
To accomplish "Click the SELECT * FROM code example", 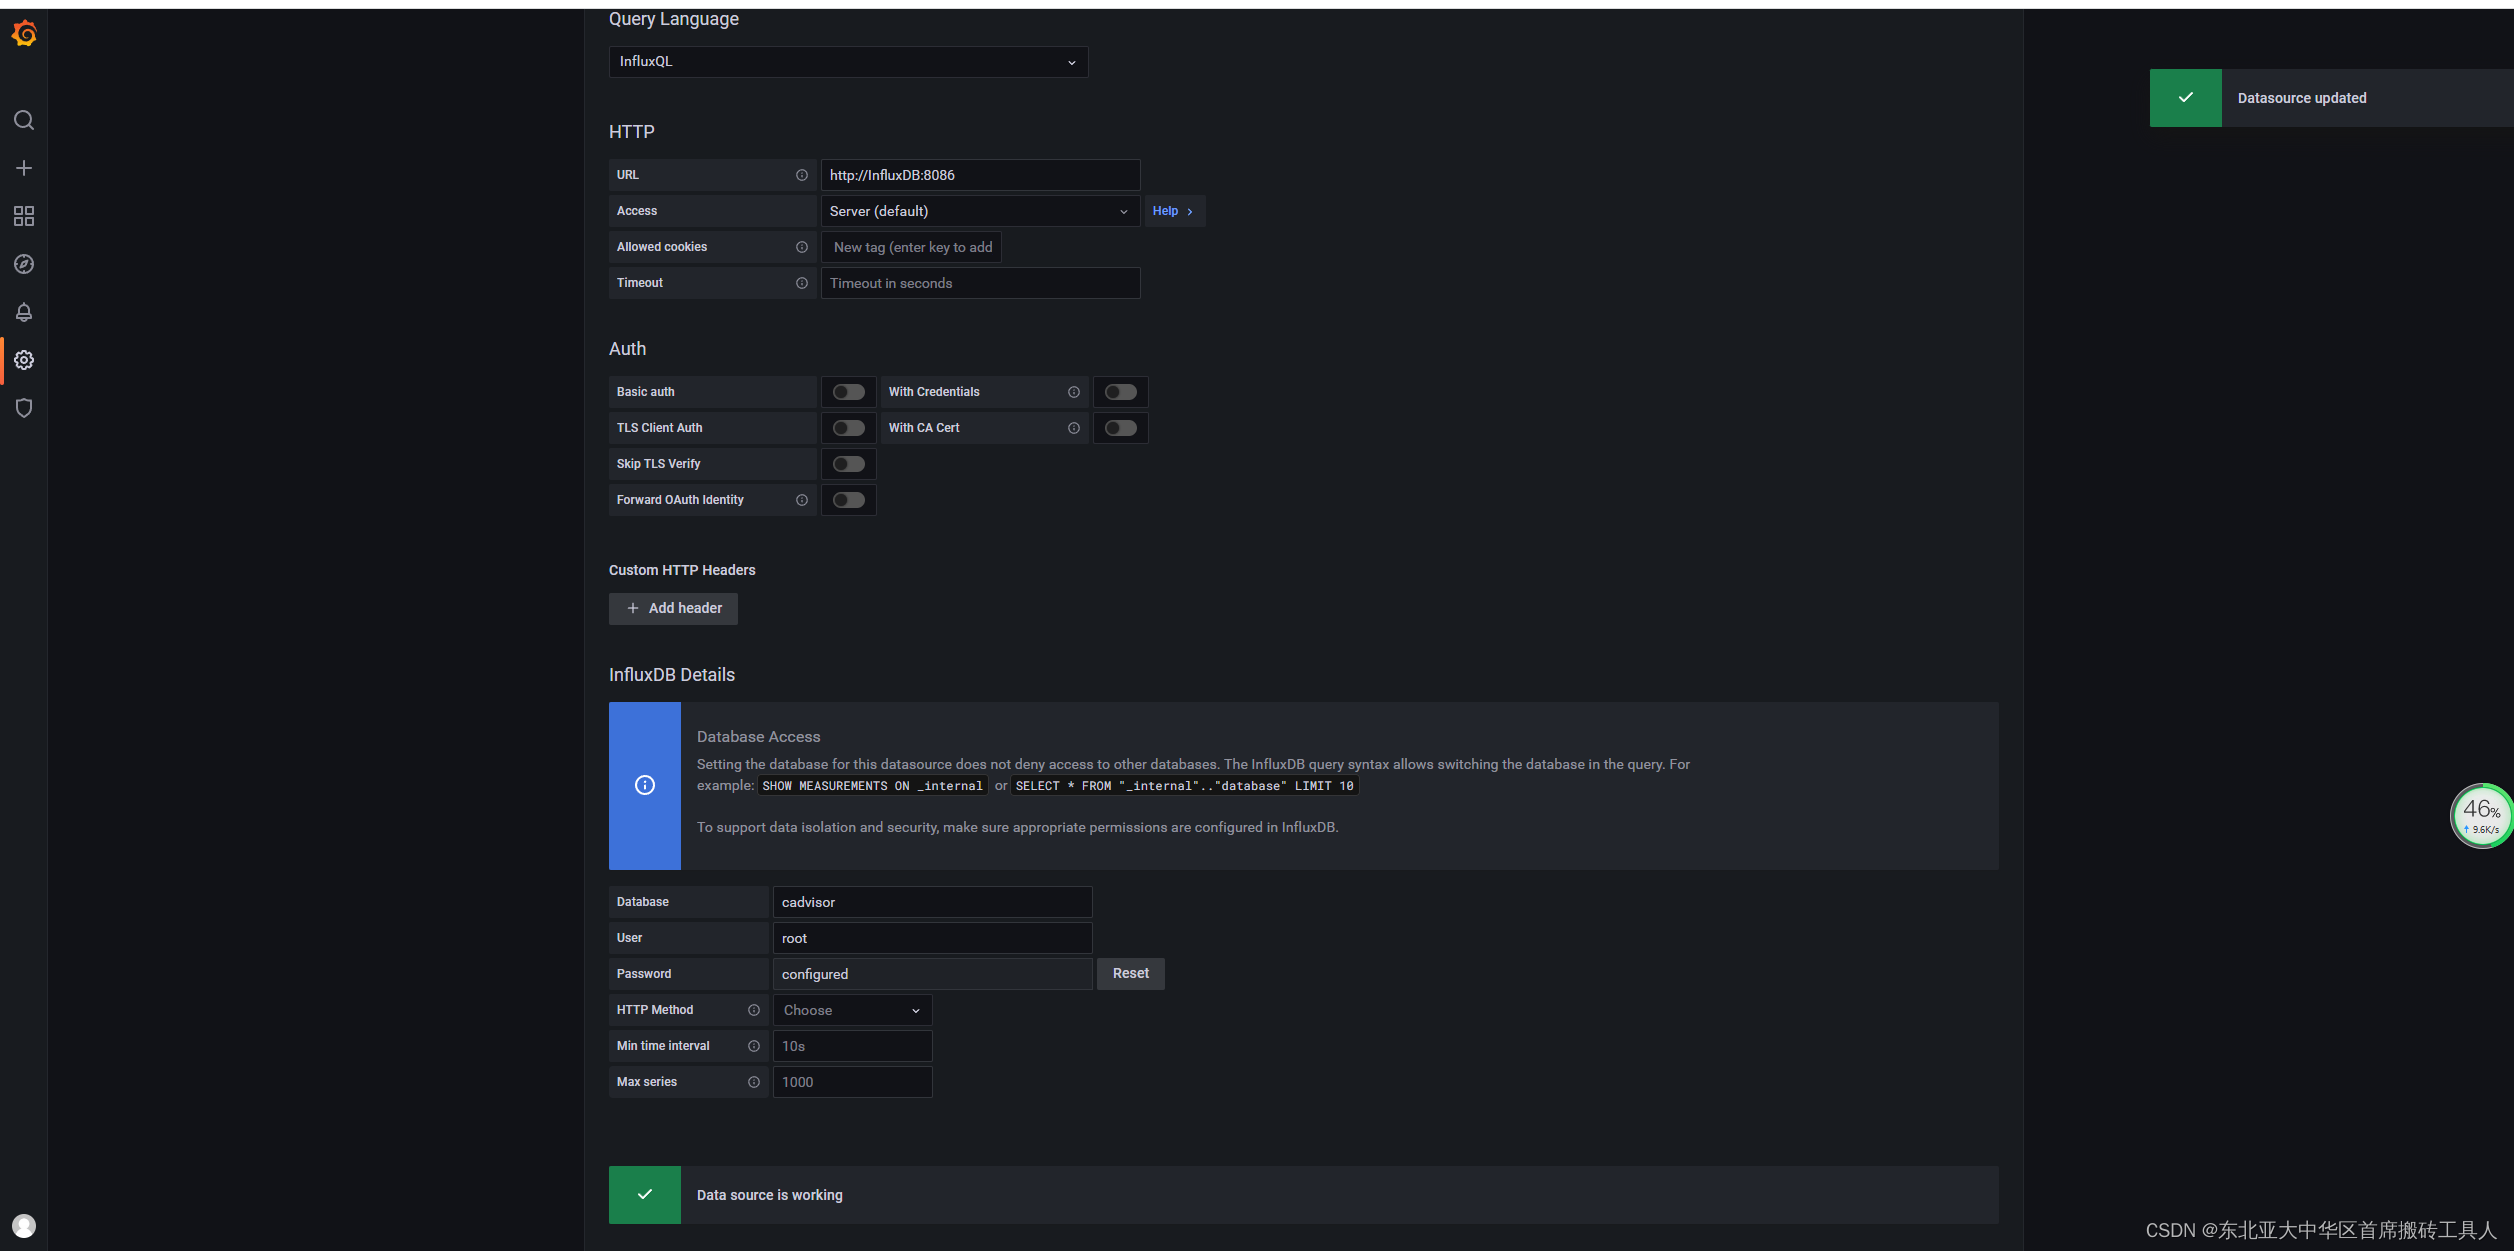I will coord(1184,786).
